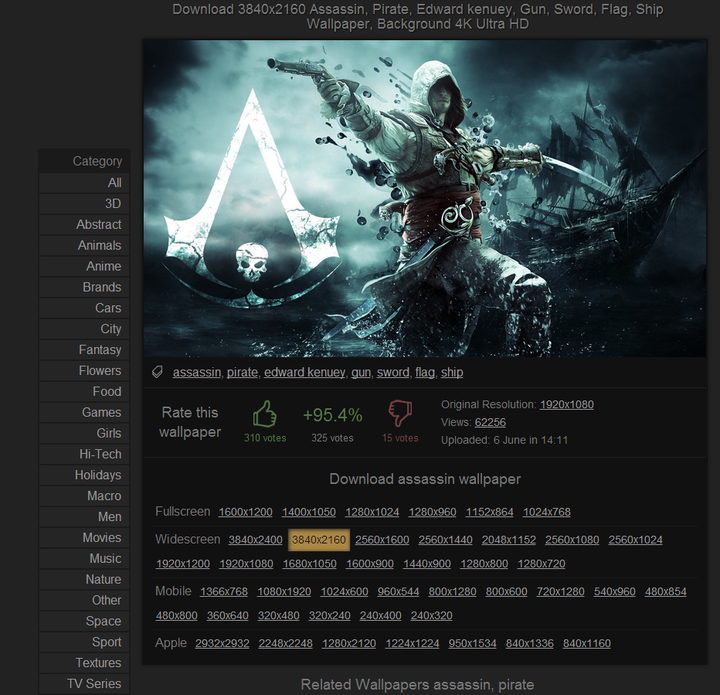Choose the 3840x2400 widescreen resolution

point(255,540)
